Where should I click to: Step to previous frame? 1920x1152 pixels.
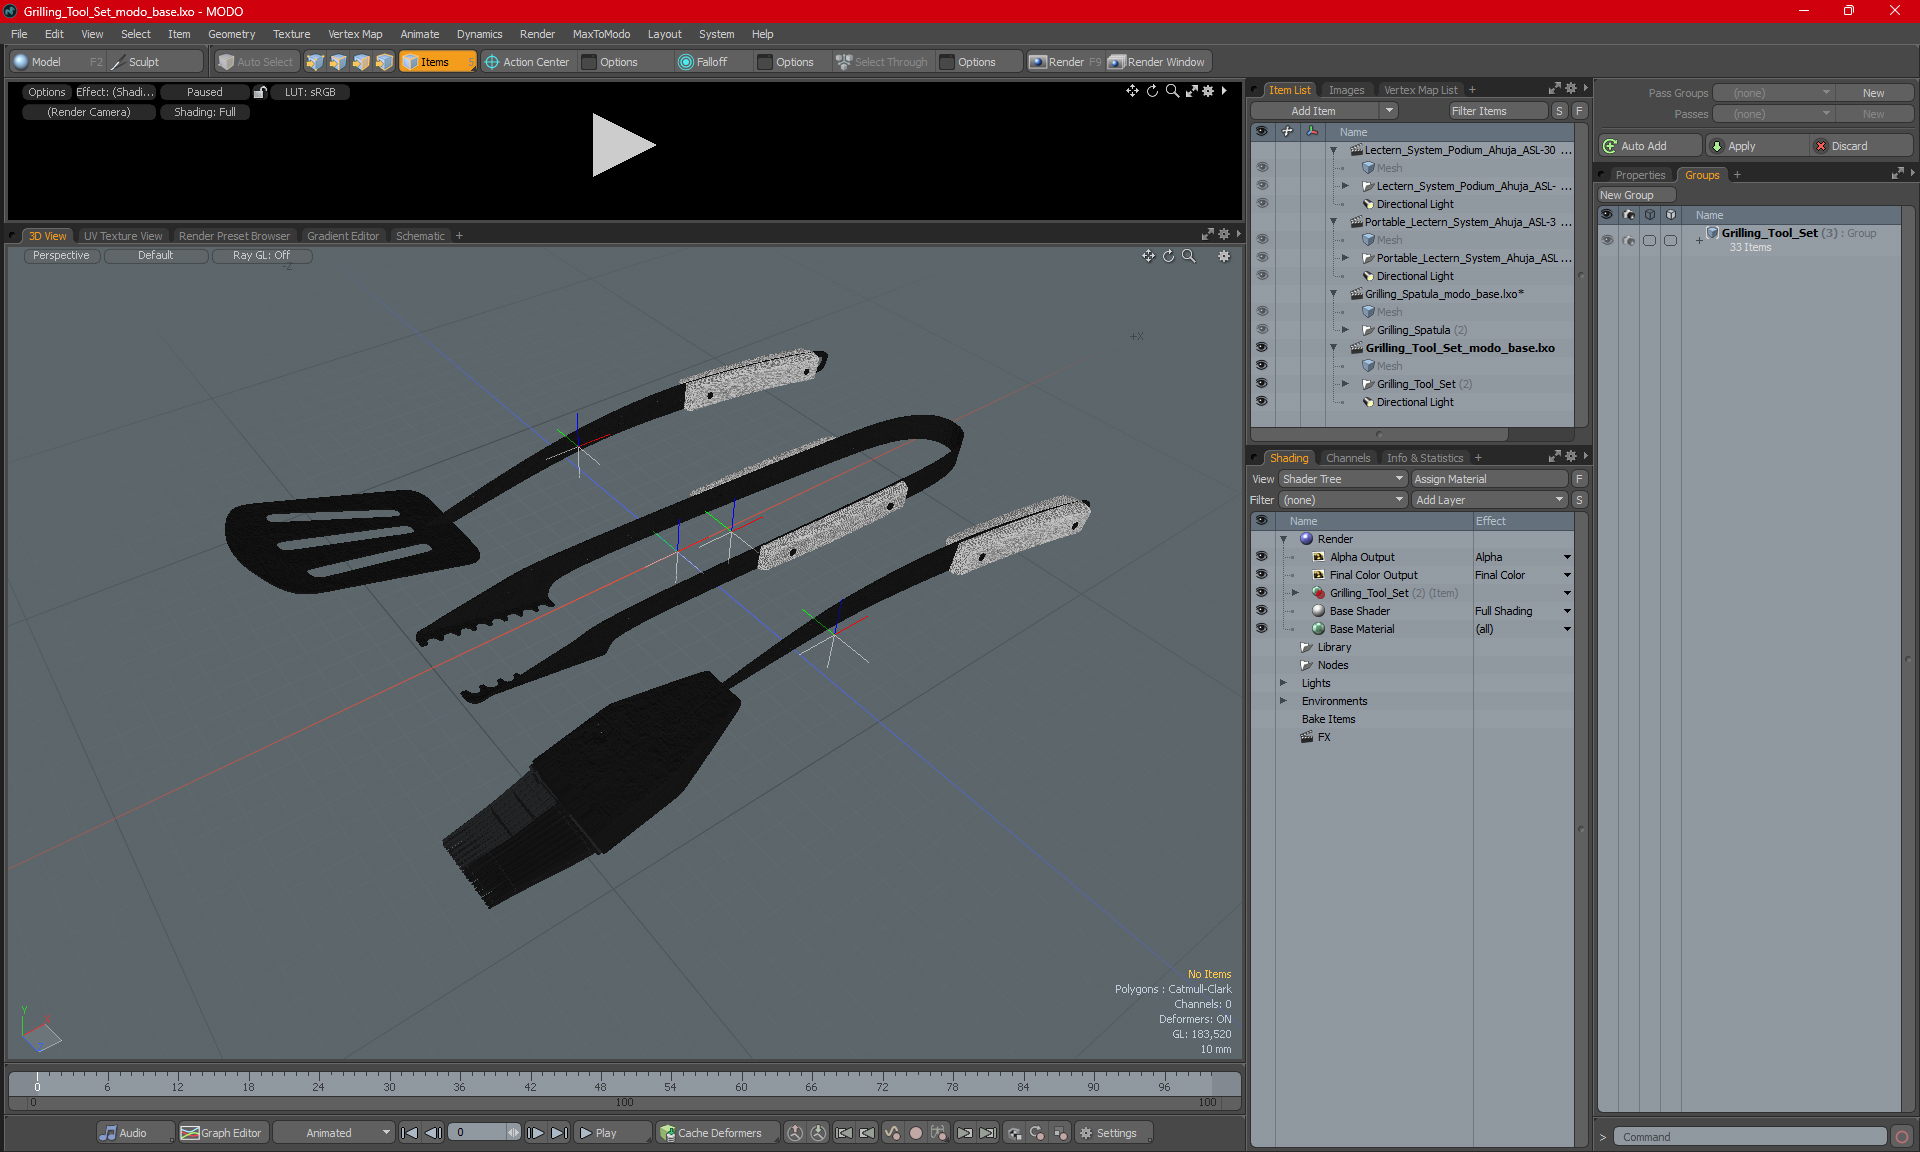click(433, 1133)
